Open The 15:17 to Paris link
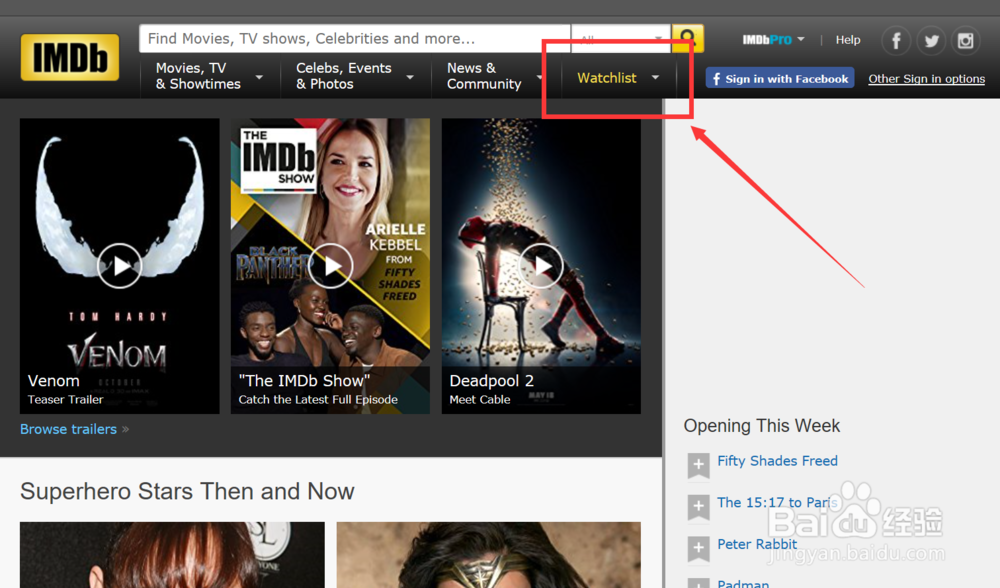This screenshot has height=588, width=1000. 777,503
